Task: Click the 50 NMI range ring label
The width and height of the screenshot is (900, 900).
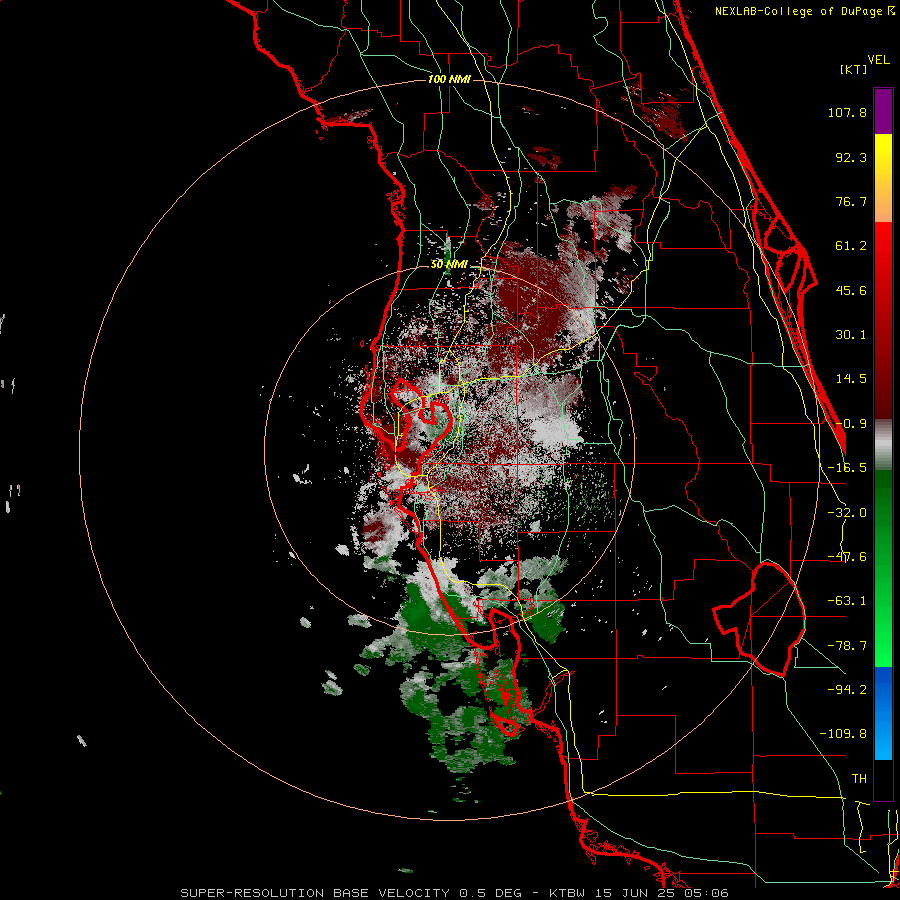Action: pos(449,265)
